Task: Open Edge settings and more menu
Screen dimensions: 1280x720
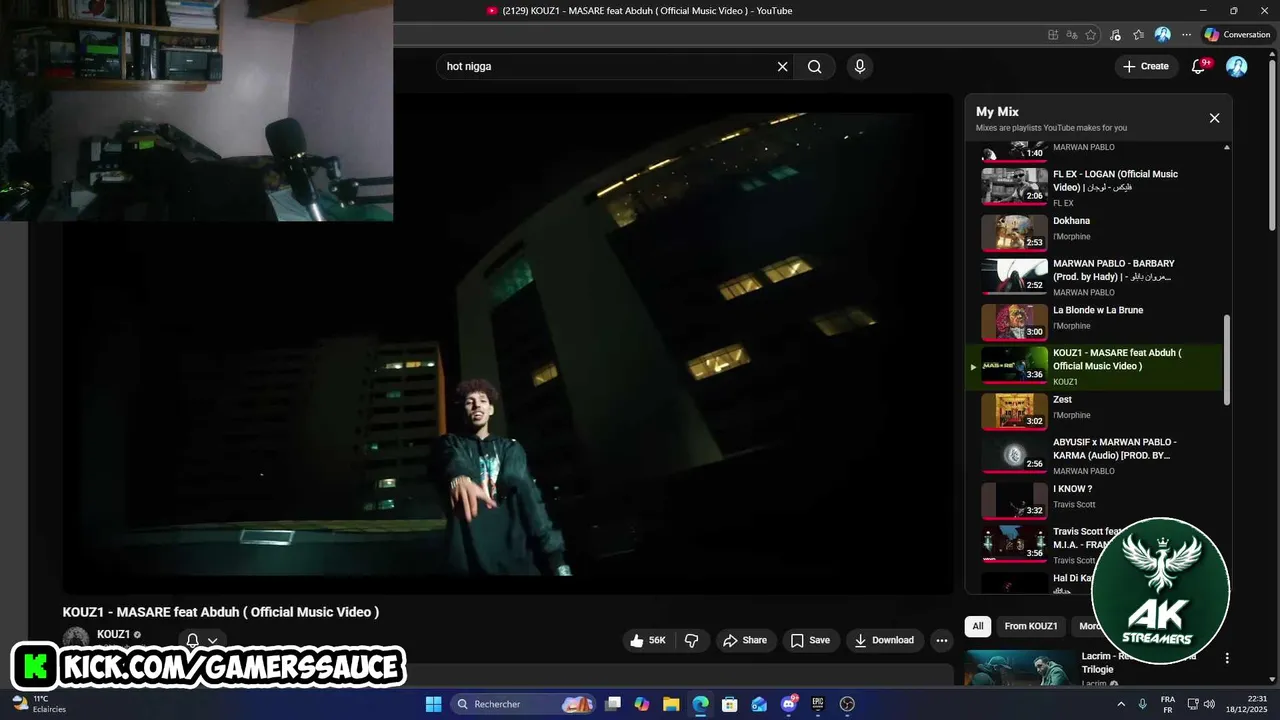Action: pyautogui.click(x=1187, y=35)
